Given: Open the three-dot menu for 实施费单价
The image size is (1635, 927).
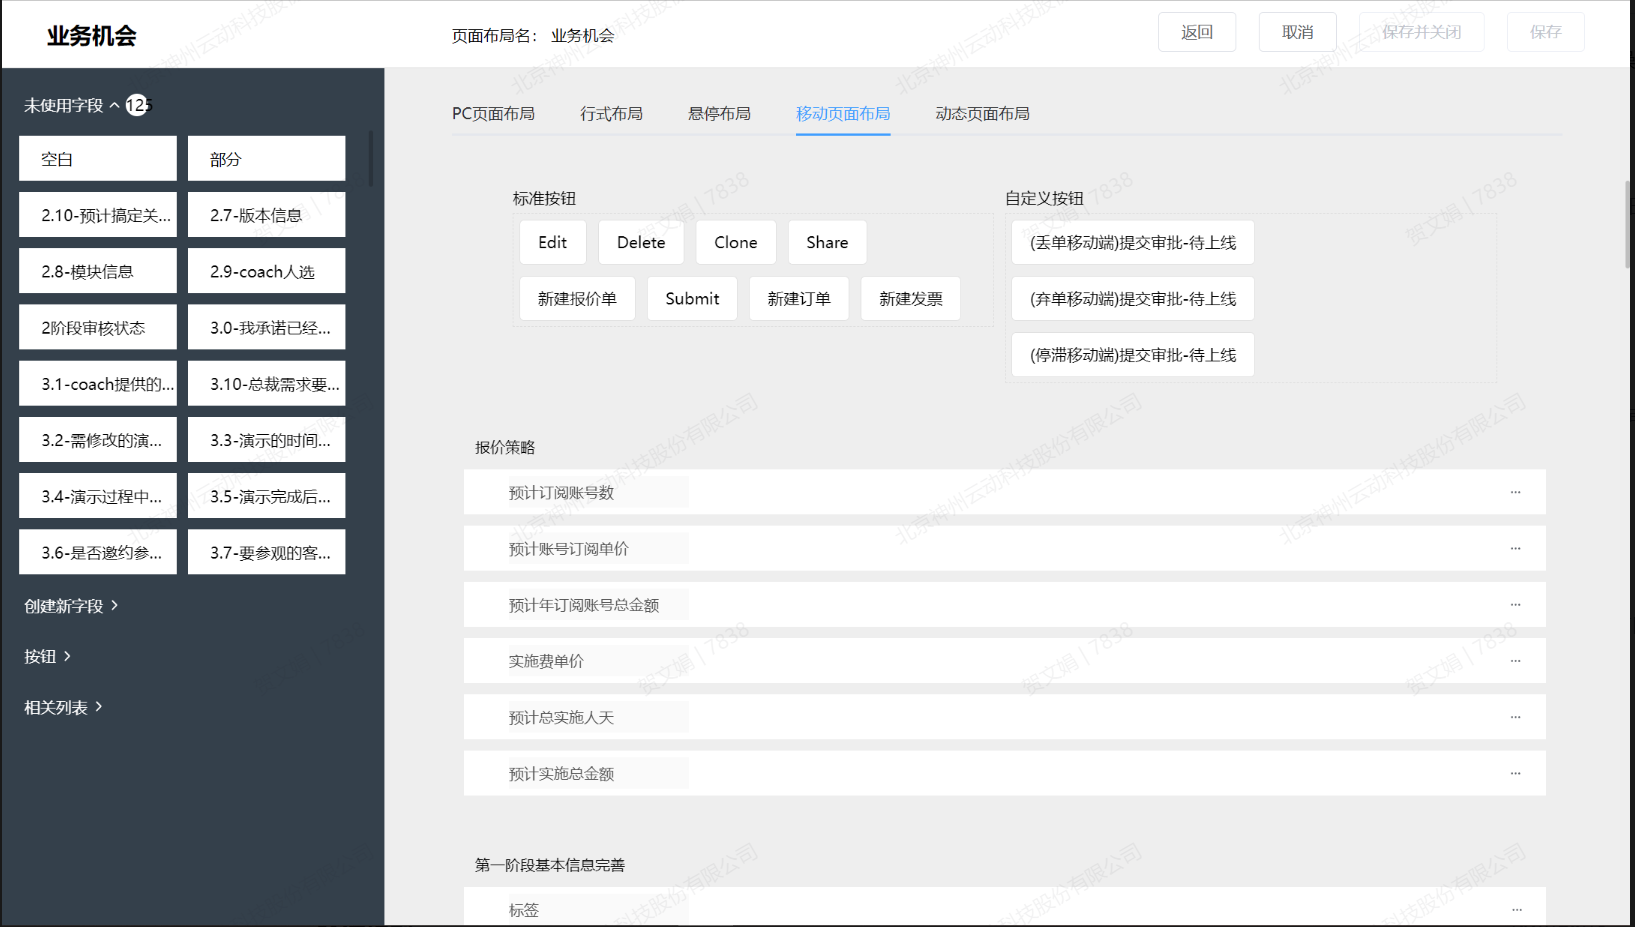Looking at the screenshot, I should coord(1515,660).
